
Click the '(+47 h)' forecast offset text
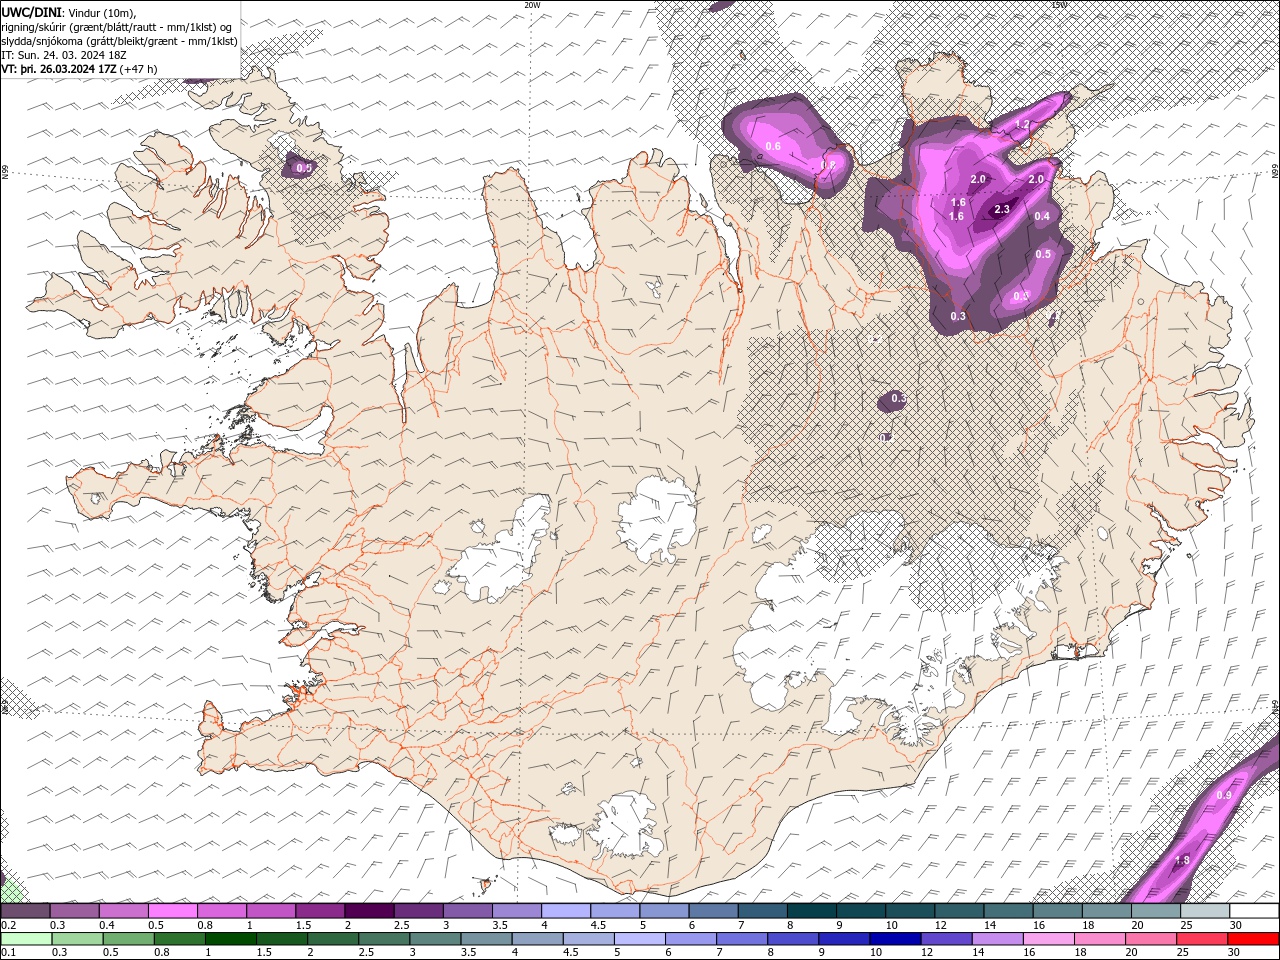click(x=138, y=69)
